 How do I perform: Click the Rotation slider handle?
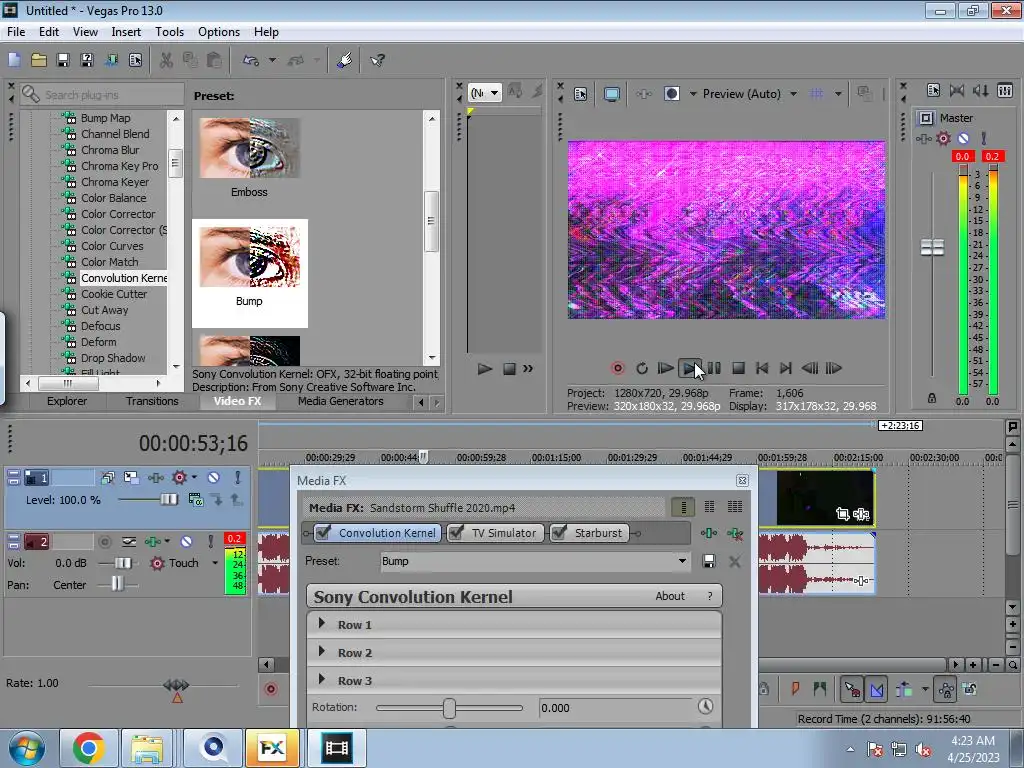449,708
